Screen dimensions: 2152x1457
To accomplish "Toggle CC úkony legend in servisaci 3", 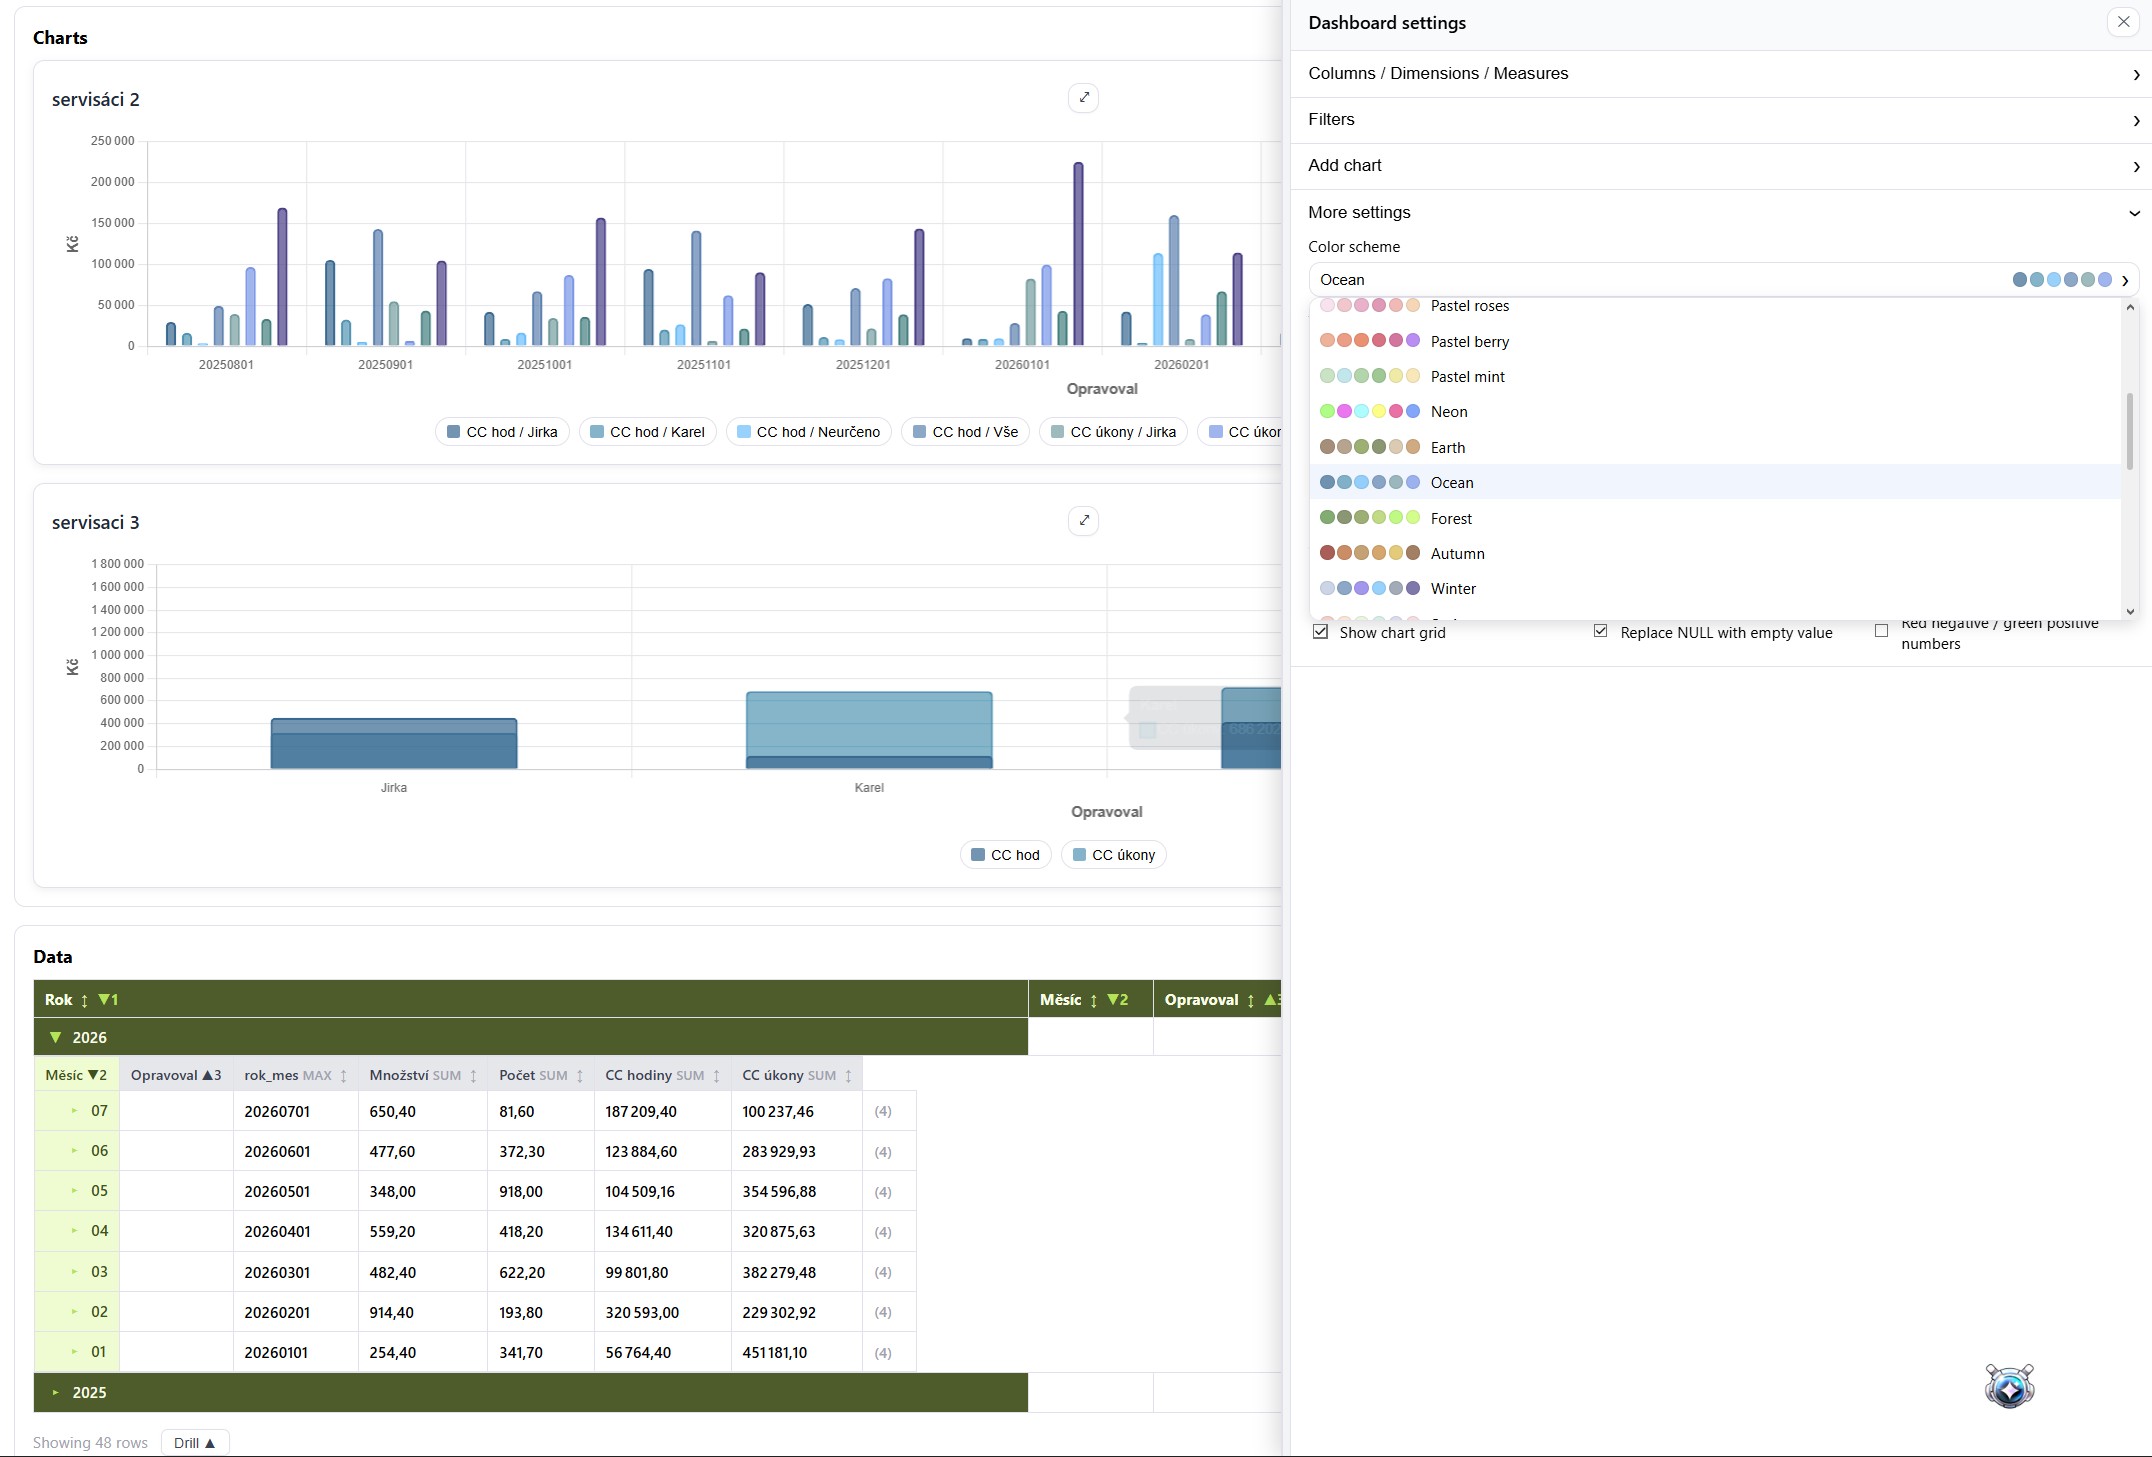I will [1113, 855].
